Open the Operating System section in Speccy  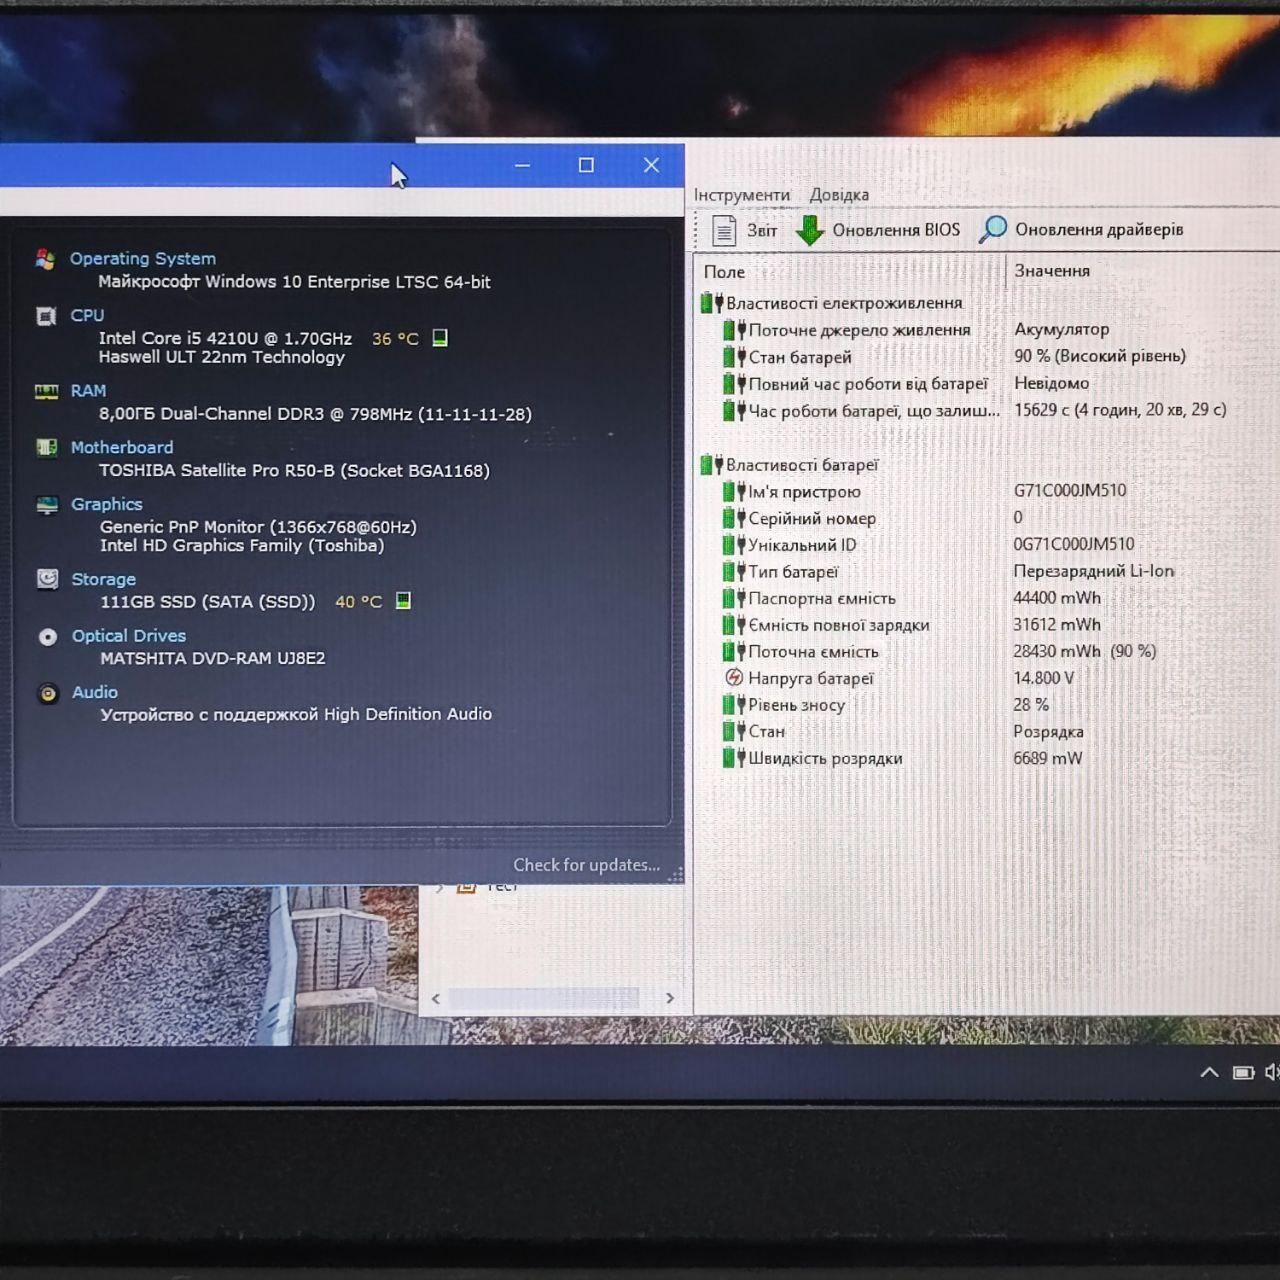[143, 258]
